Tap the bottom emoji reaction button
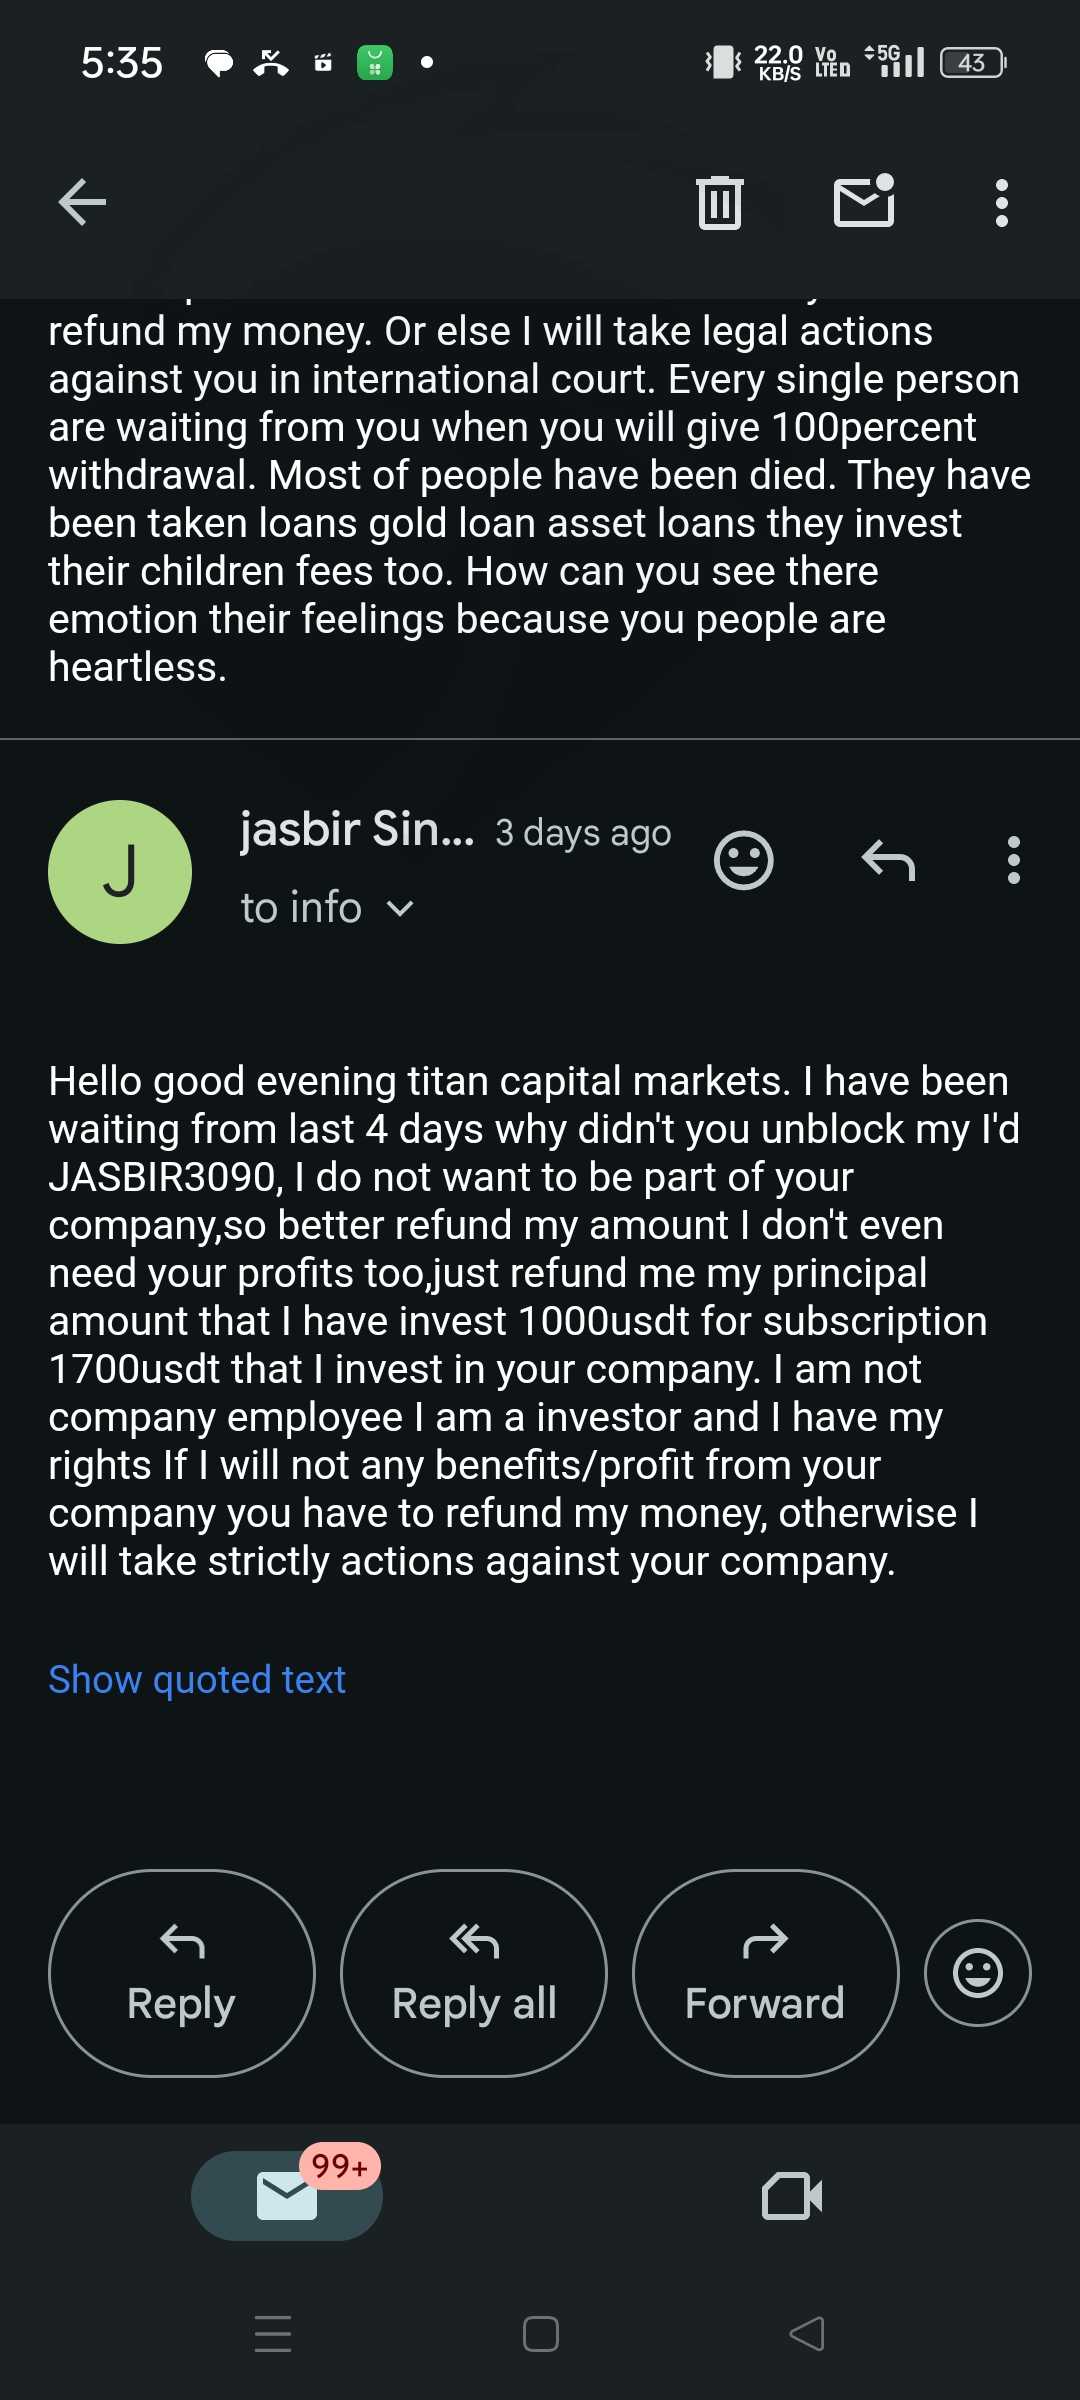Viewport: 1080px width, 2400px height. (x=977, y=1972)
